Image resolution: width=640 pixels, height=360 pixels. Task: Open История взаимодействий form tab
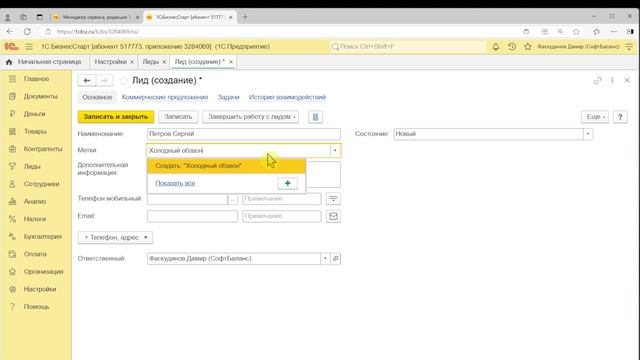click(287, 98)
